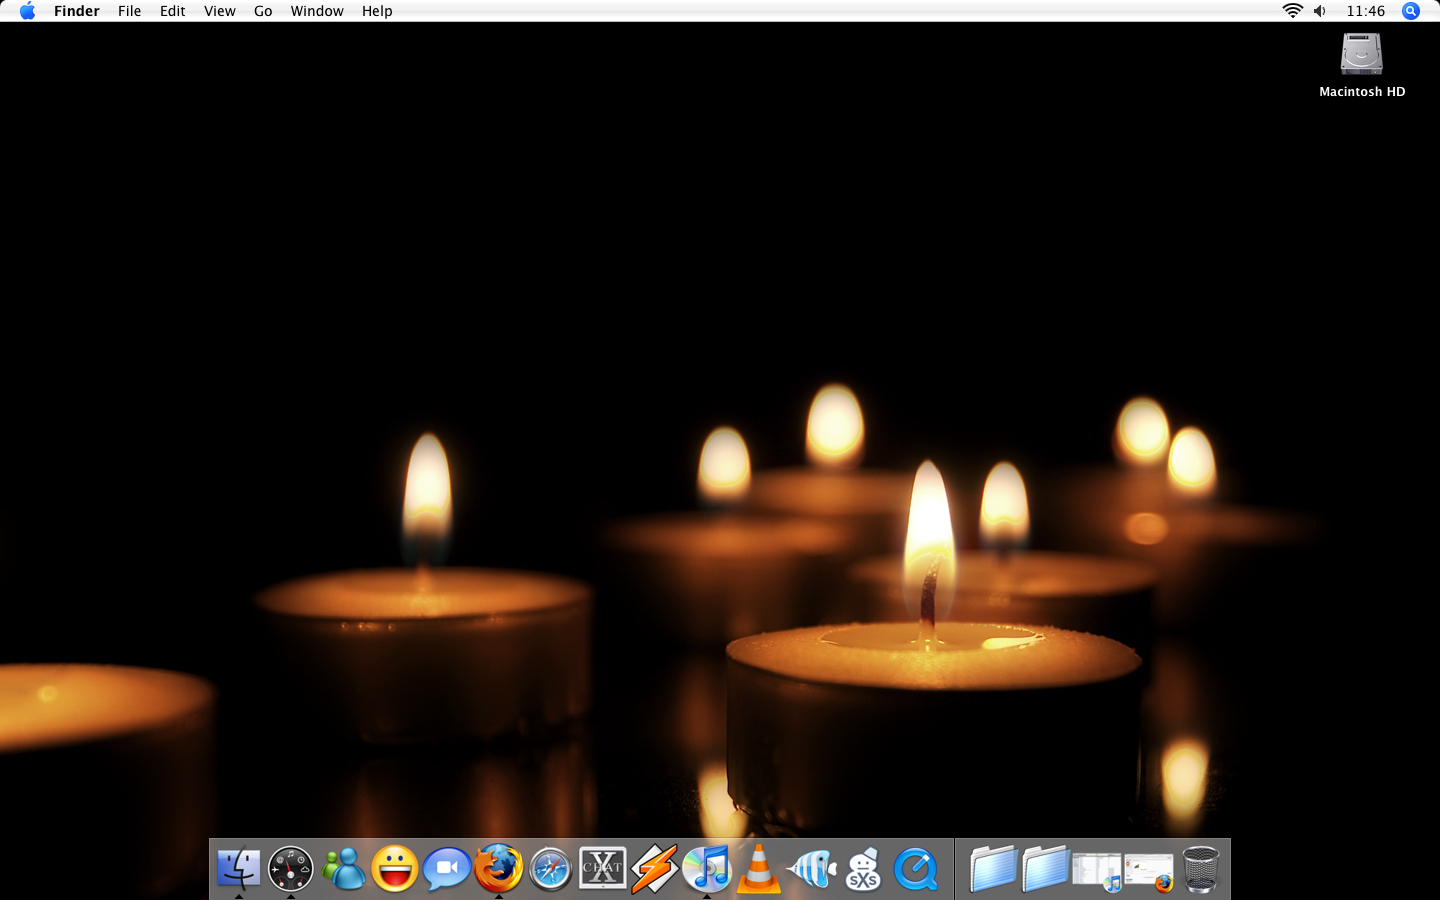
Task: Open the Finder application menu
Action: click(x=77, y=11)
